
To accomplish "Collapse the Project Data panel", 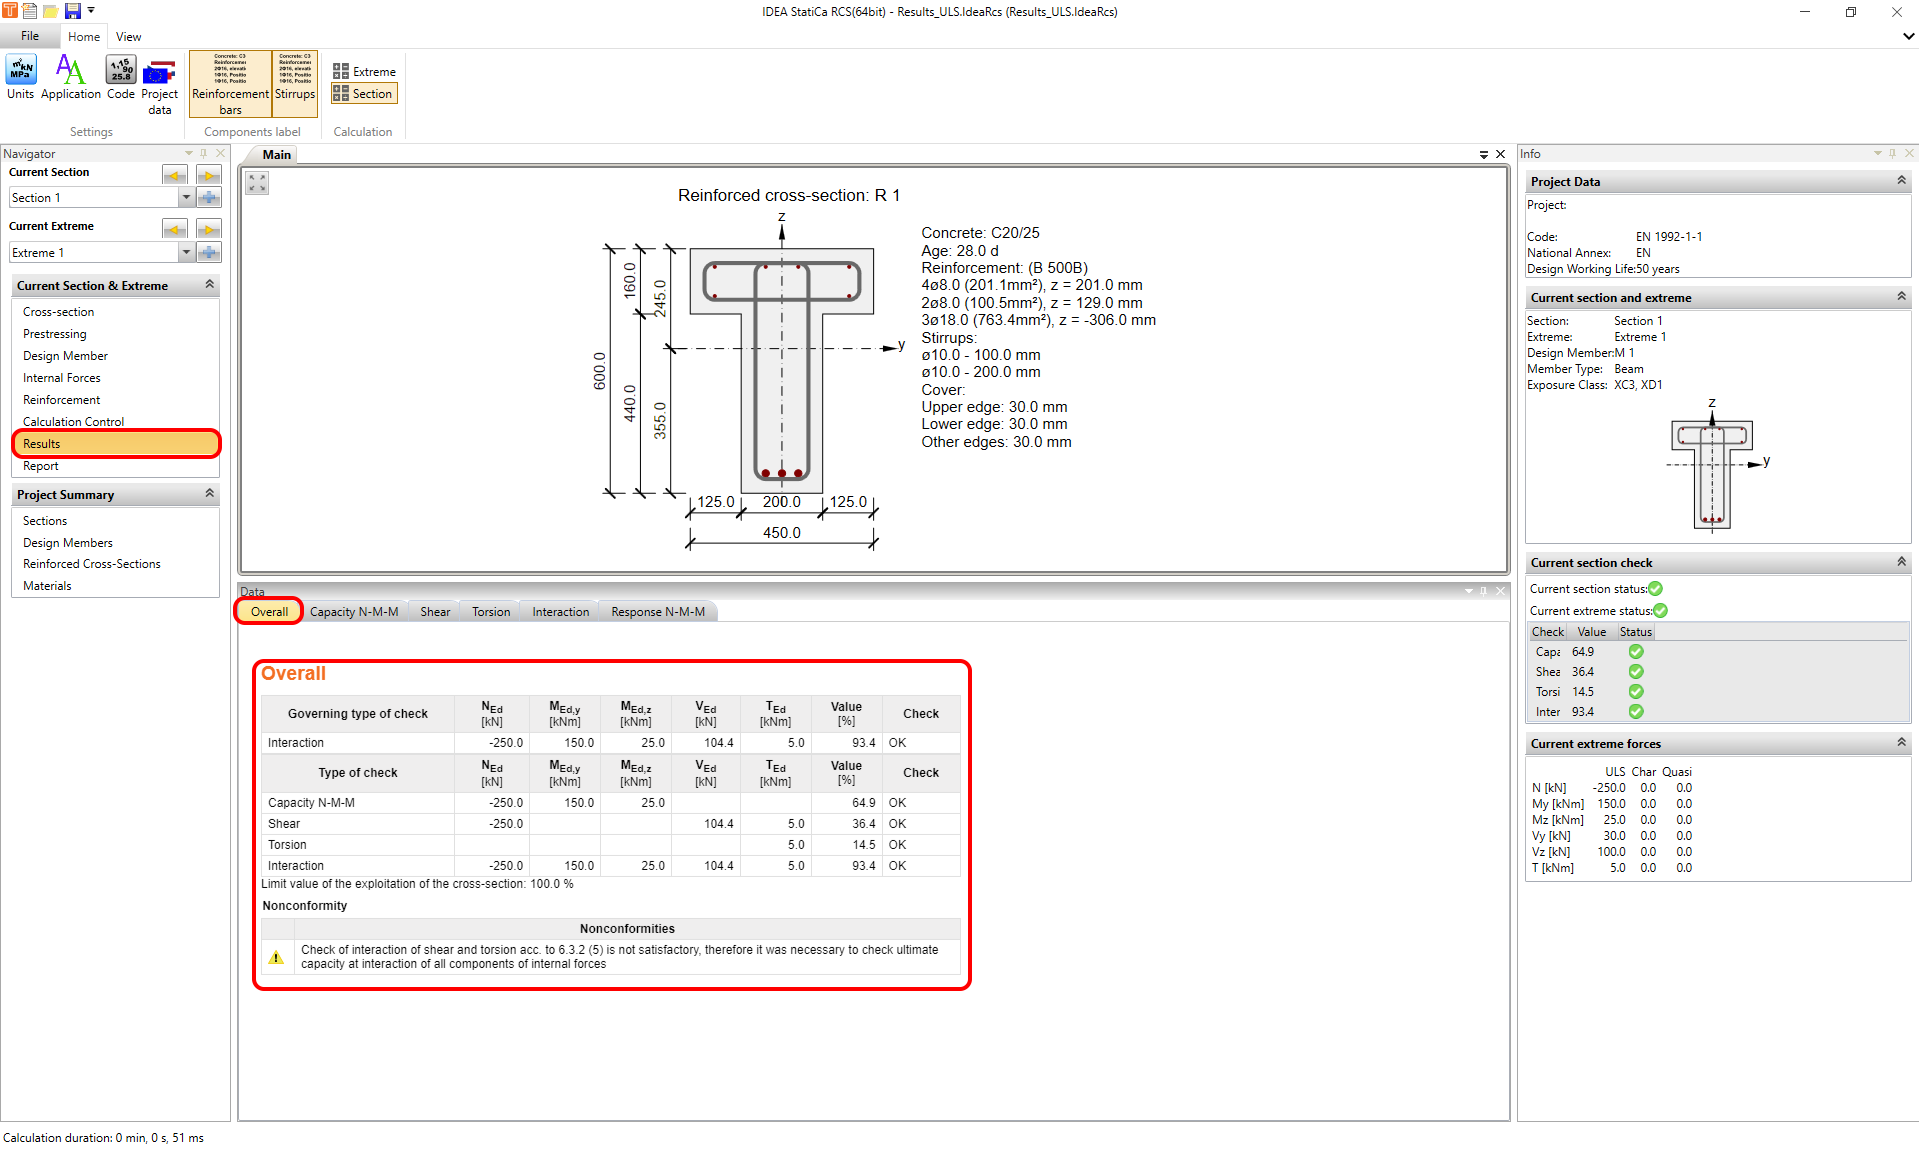I will coord(1901,181).
